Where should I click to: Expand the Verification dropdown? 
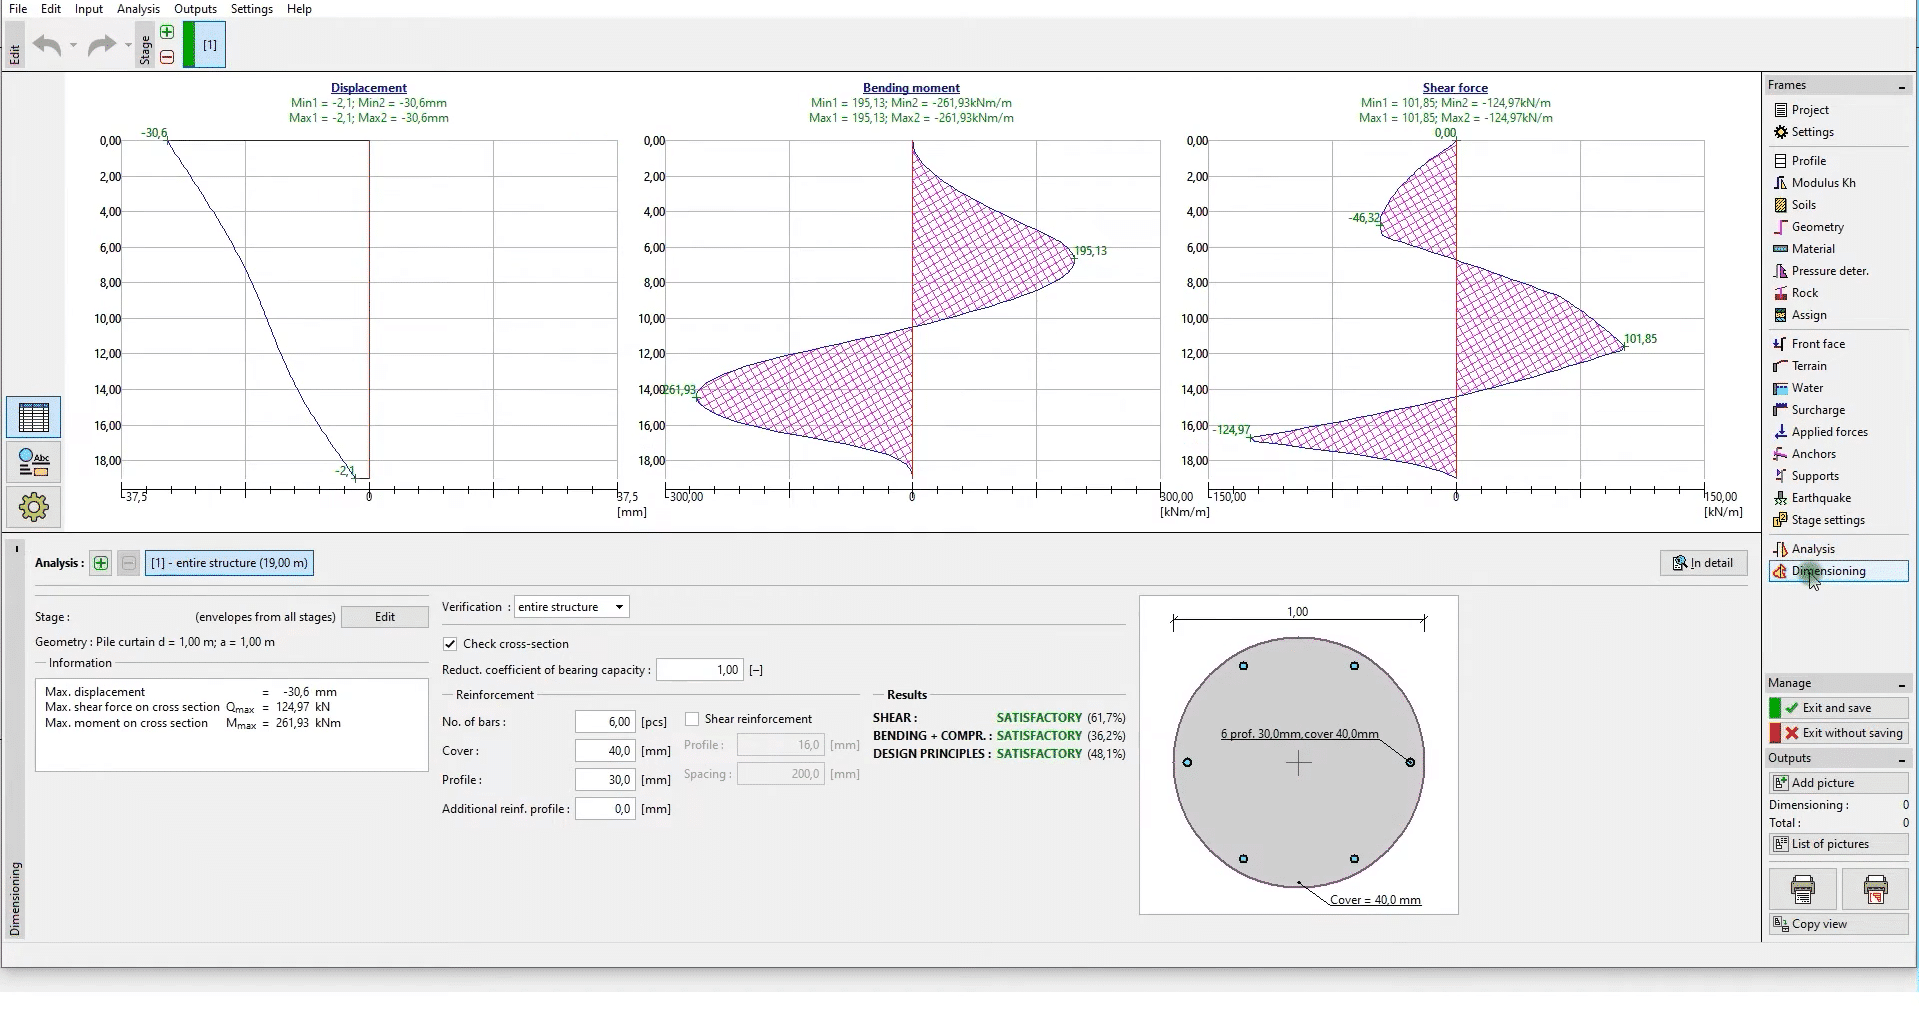[x=619, y=607]
